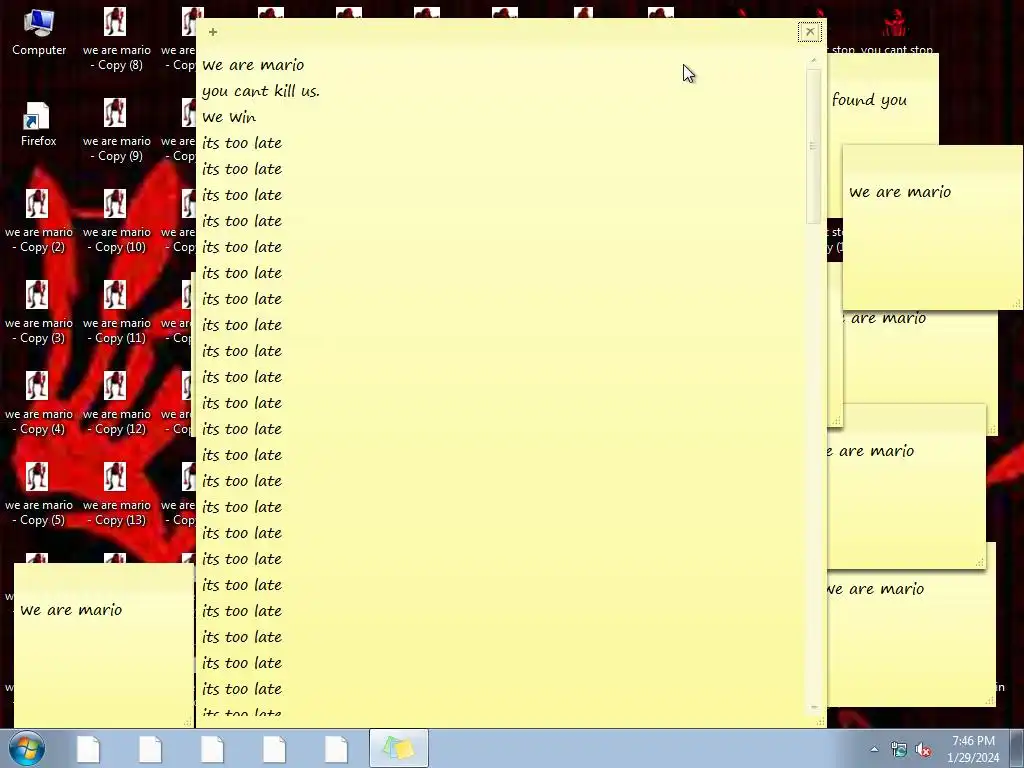Focus the 'we are mario' note overlapping 'found you'
Screen dimensions: 1024x768
click(933, 227)
